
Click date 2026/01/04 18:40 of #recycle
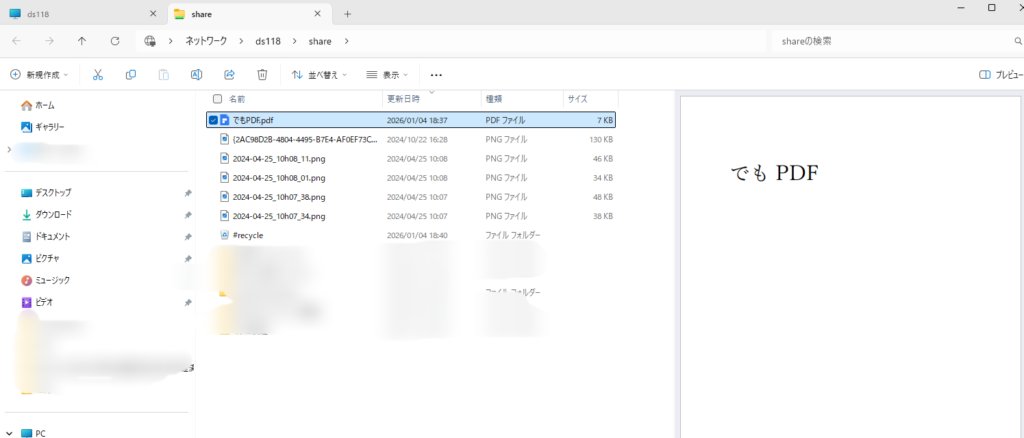(x=417, y=235)
